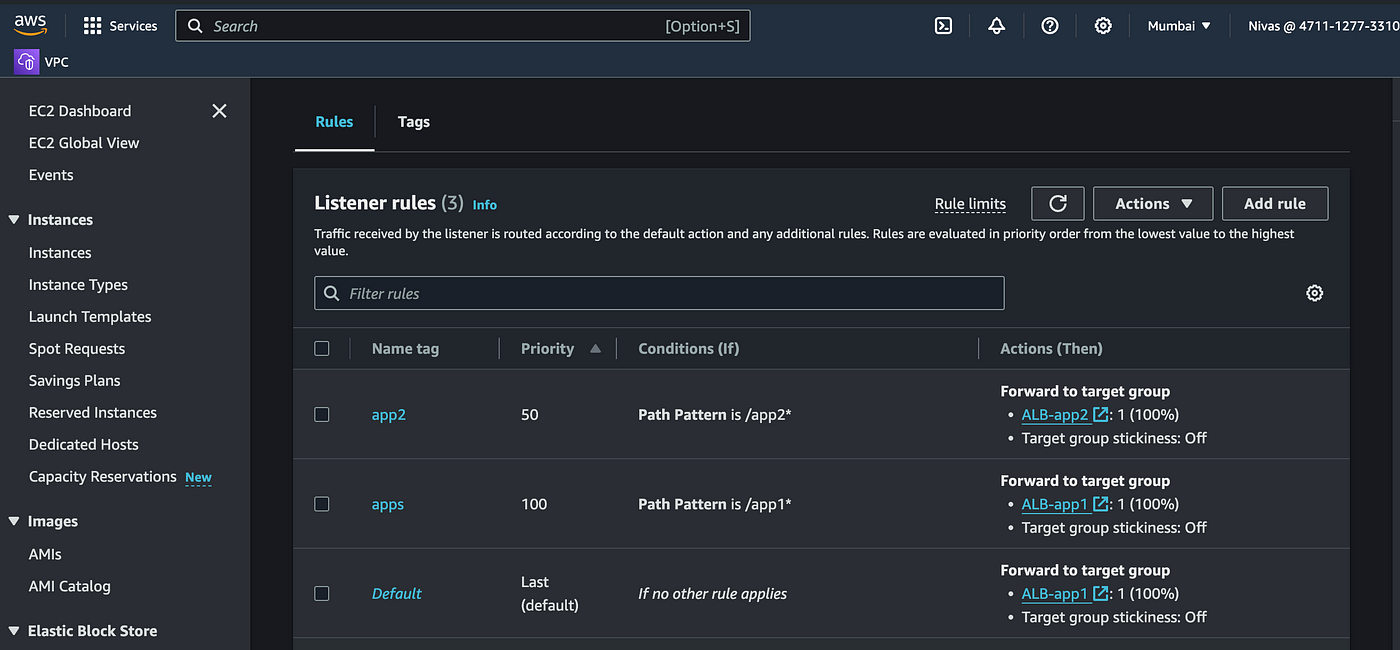Open EC2 Global View
This screenshot has height=650, width=1400.
coord(84,143)
